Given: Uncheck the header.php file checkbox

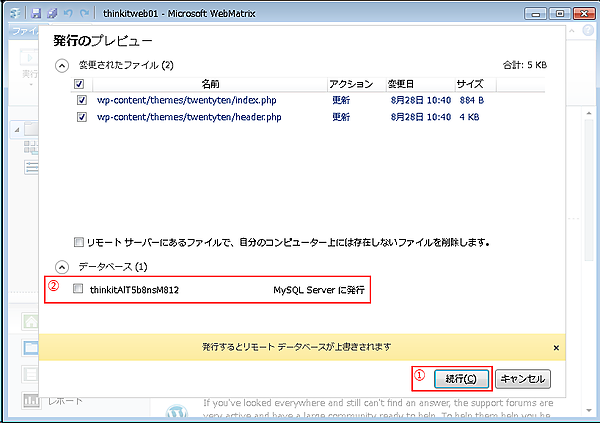Looking at the screenshot, I should (x=82, y=117).
